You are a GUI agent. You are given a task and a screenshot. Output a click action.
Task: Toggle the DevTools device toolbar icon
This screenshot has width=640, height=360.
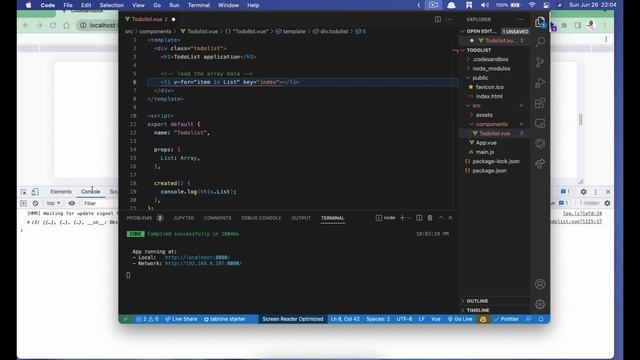click(x=35, y=192)
